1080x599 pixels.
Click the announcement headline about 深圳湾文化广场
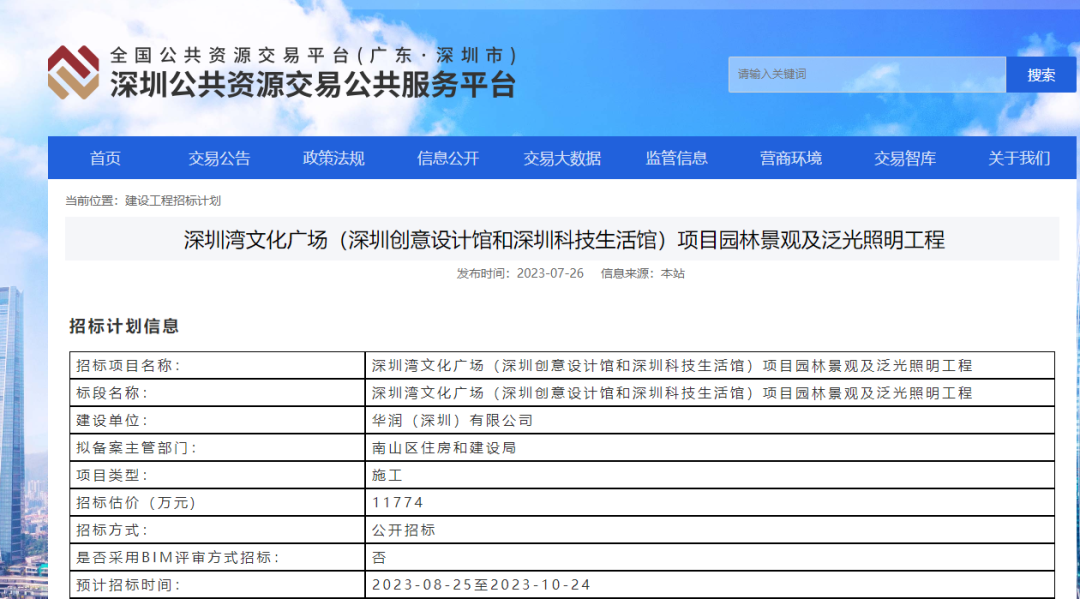[563, 240]
